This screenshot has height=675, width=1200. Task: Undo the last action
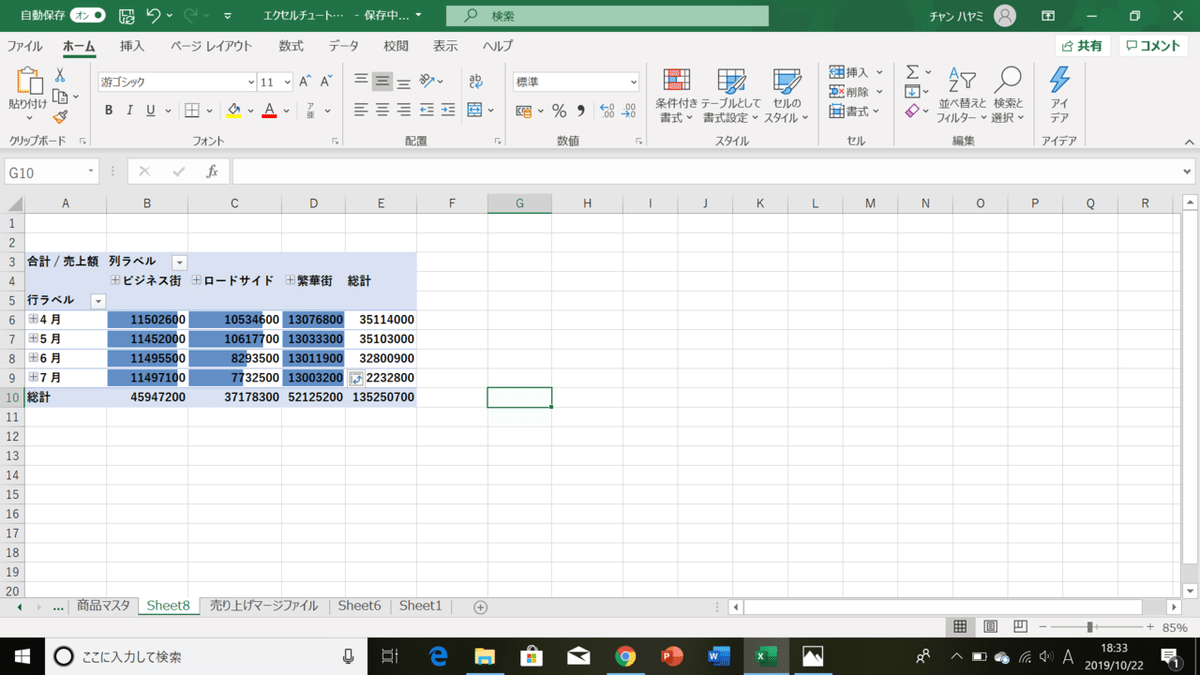tap(153, 16)
